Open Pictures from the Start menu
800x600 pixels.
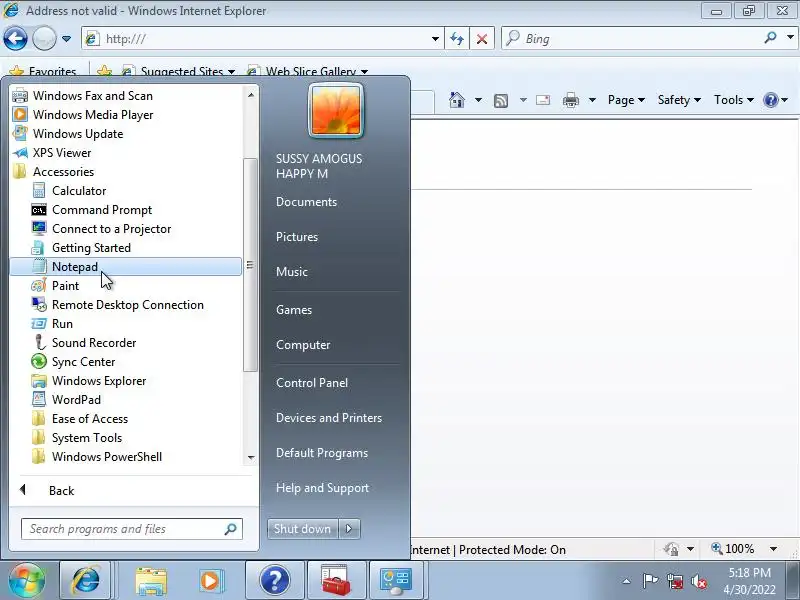tap(297, 237)
